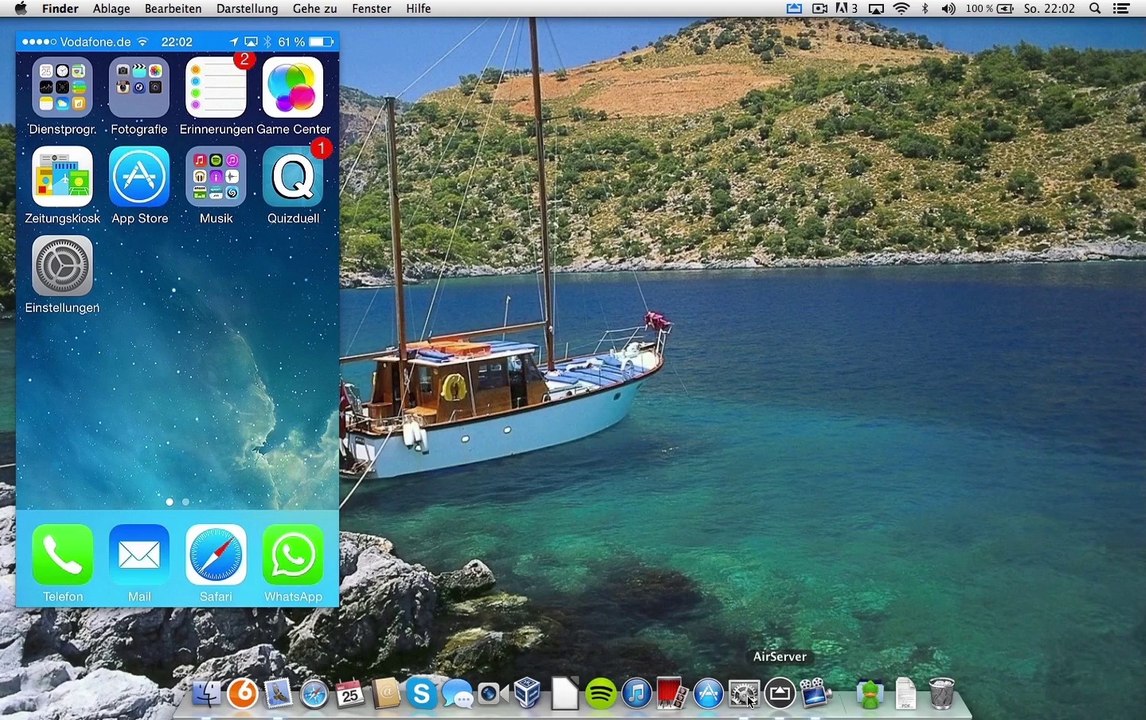Click the Vodafone.de carrier text on iPhone
Image resolution: width=1146 pixels, height=720 pixels.
click(96, 42)
